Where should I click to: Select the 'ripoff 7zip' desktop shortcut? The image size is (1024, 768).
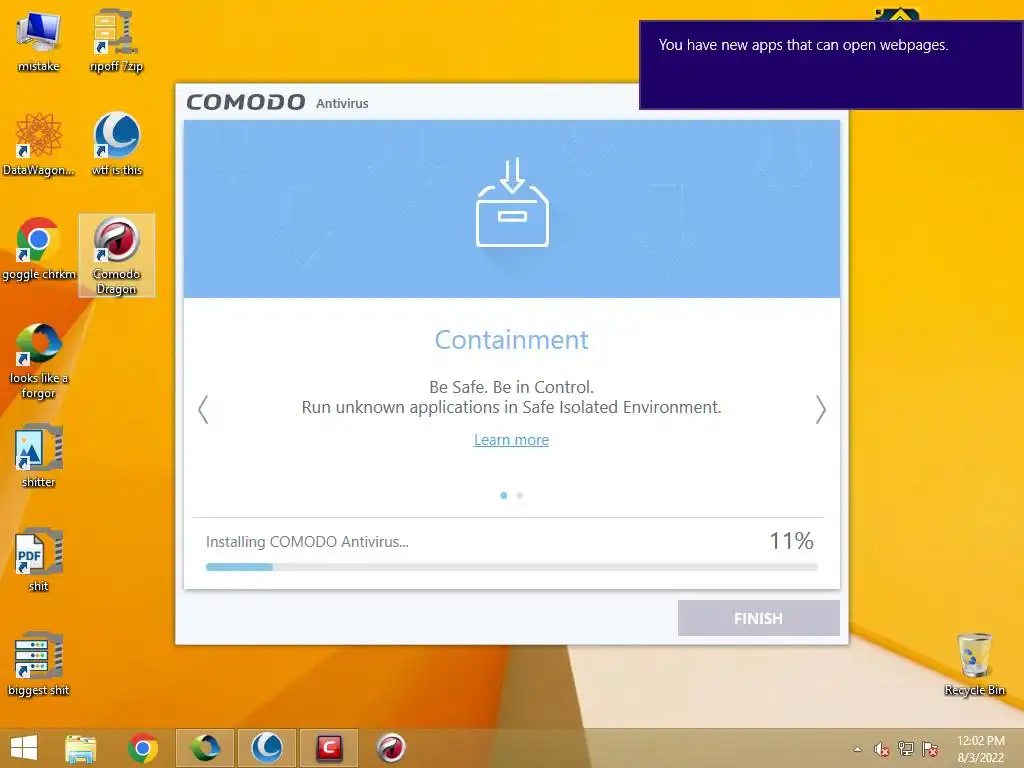click(116, 40)
